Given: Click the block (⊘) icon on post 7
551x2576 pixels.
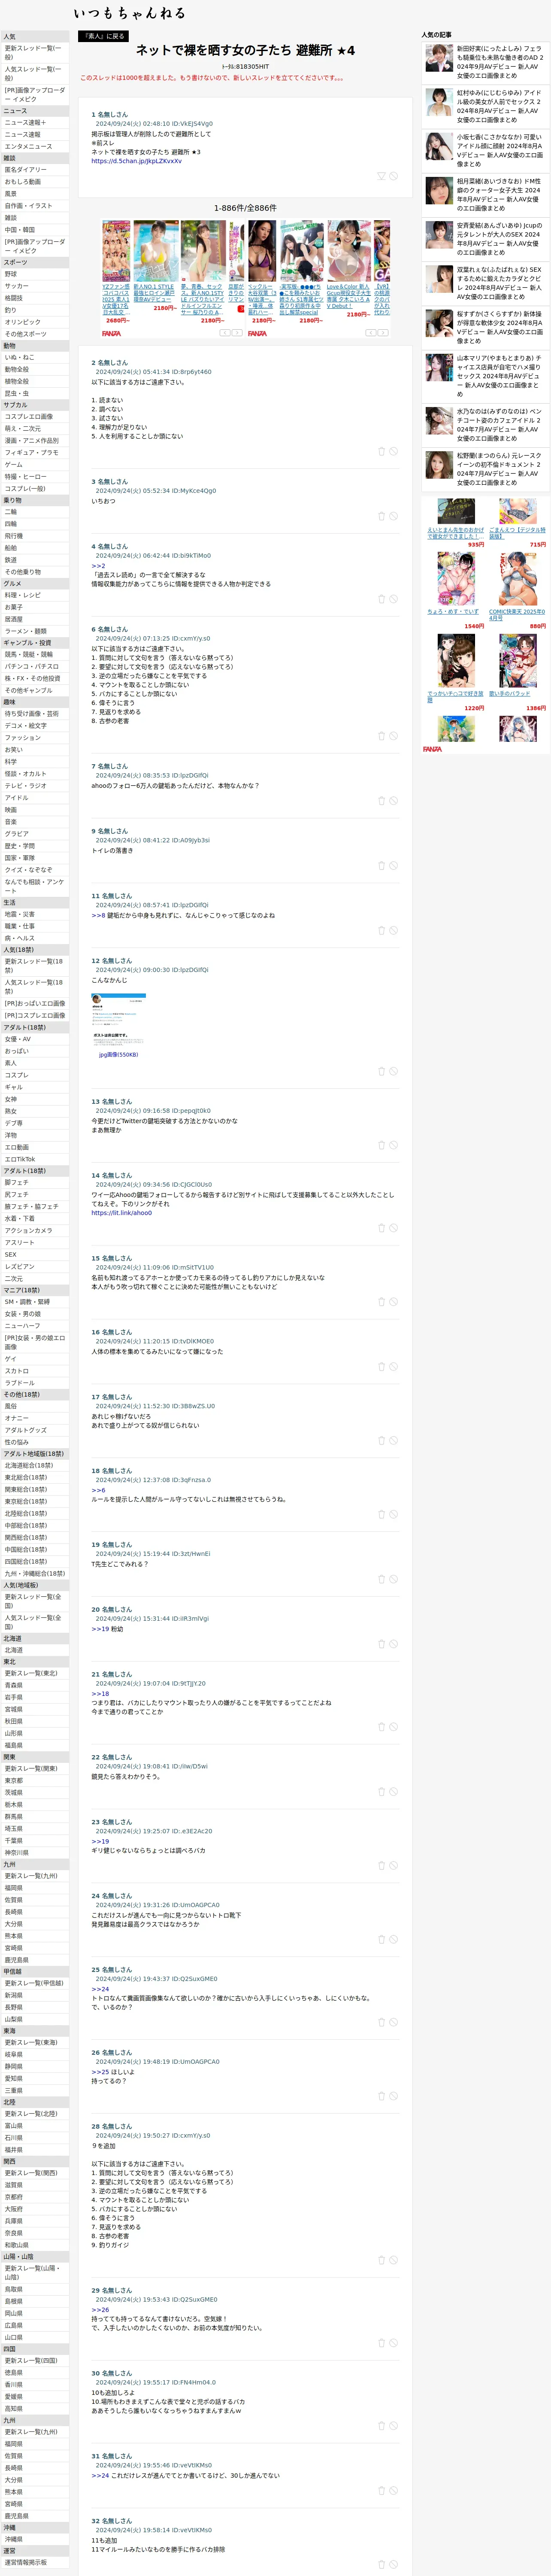Looking at the screenshot, I should (x=393, y=801).
